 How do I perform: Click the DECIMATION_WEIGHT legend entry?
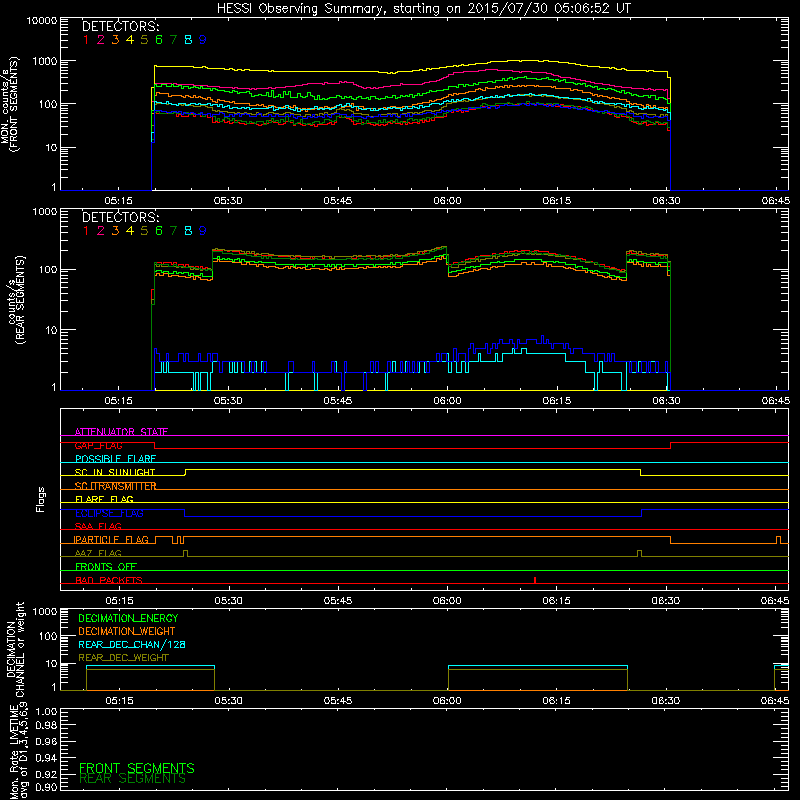(x=127, y=631)
